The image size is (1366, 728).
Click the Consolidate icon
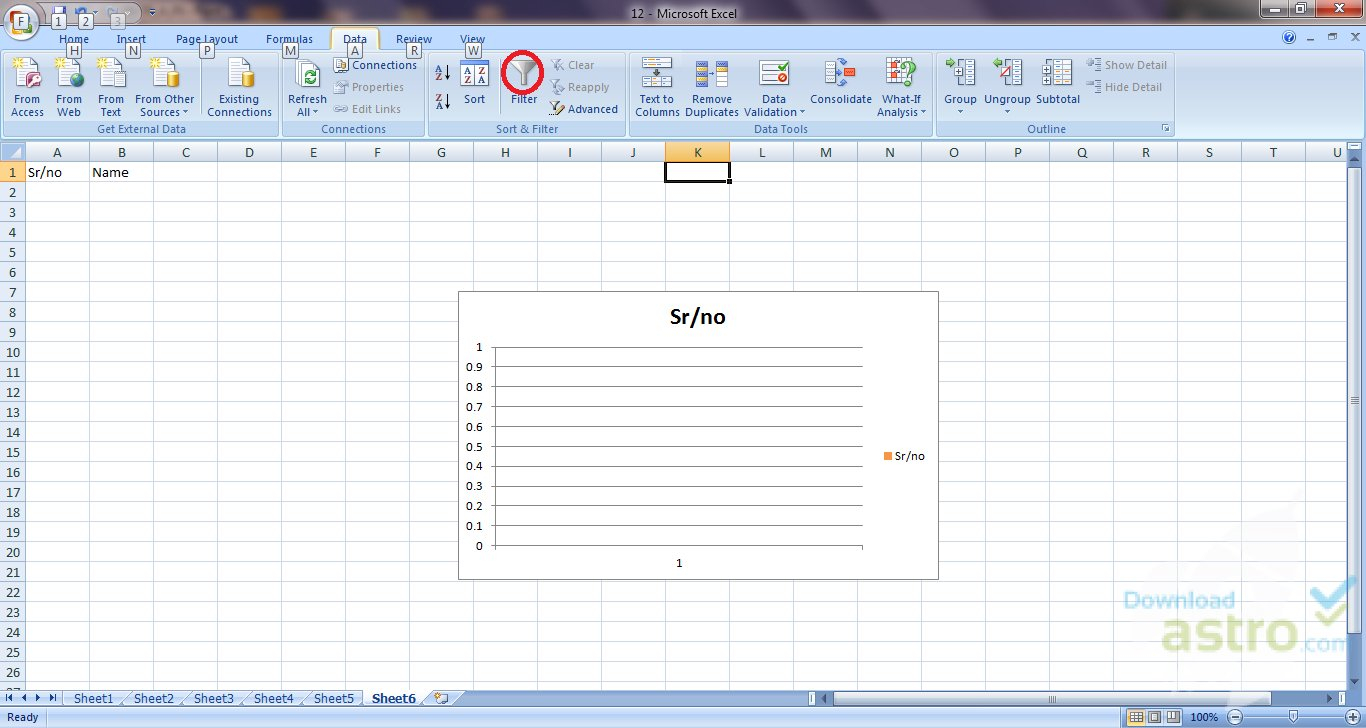[840, 74]
